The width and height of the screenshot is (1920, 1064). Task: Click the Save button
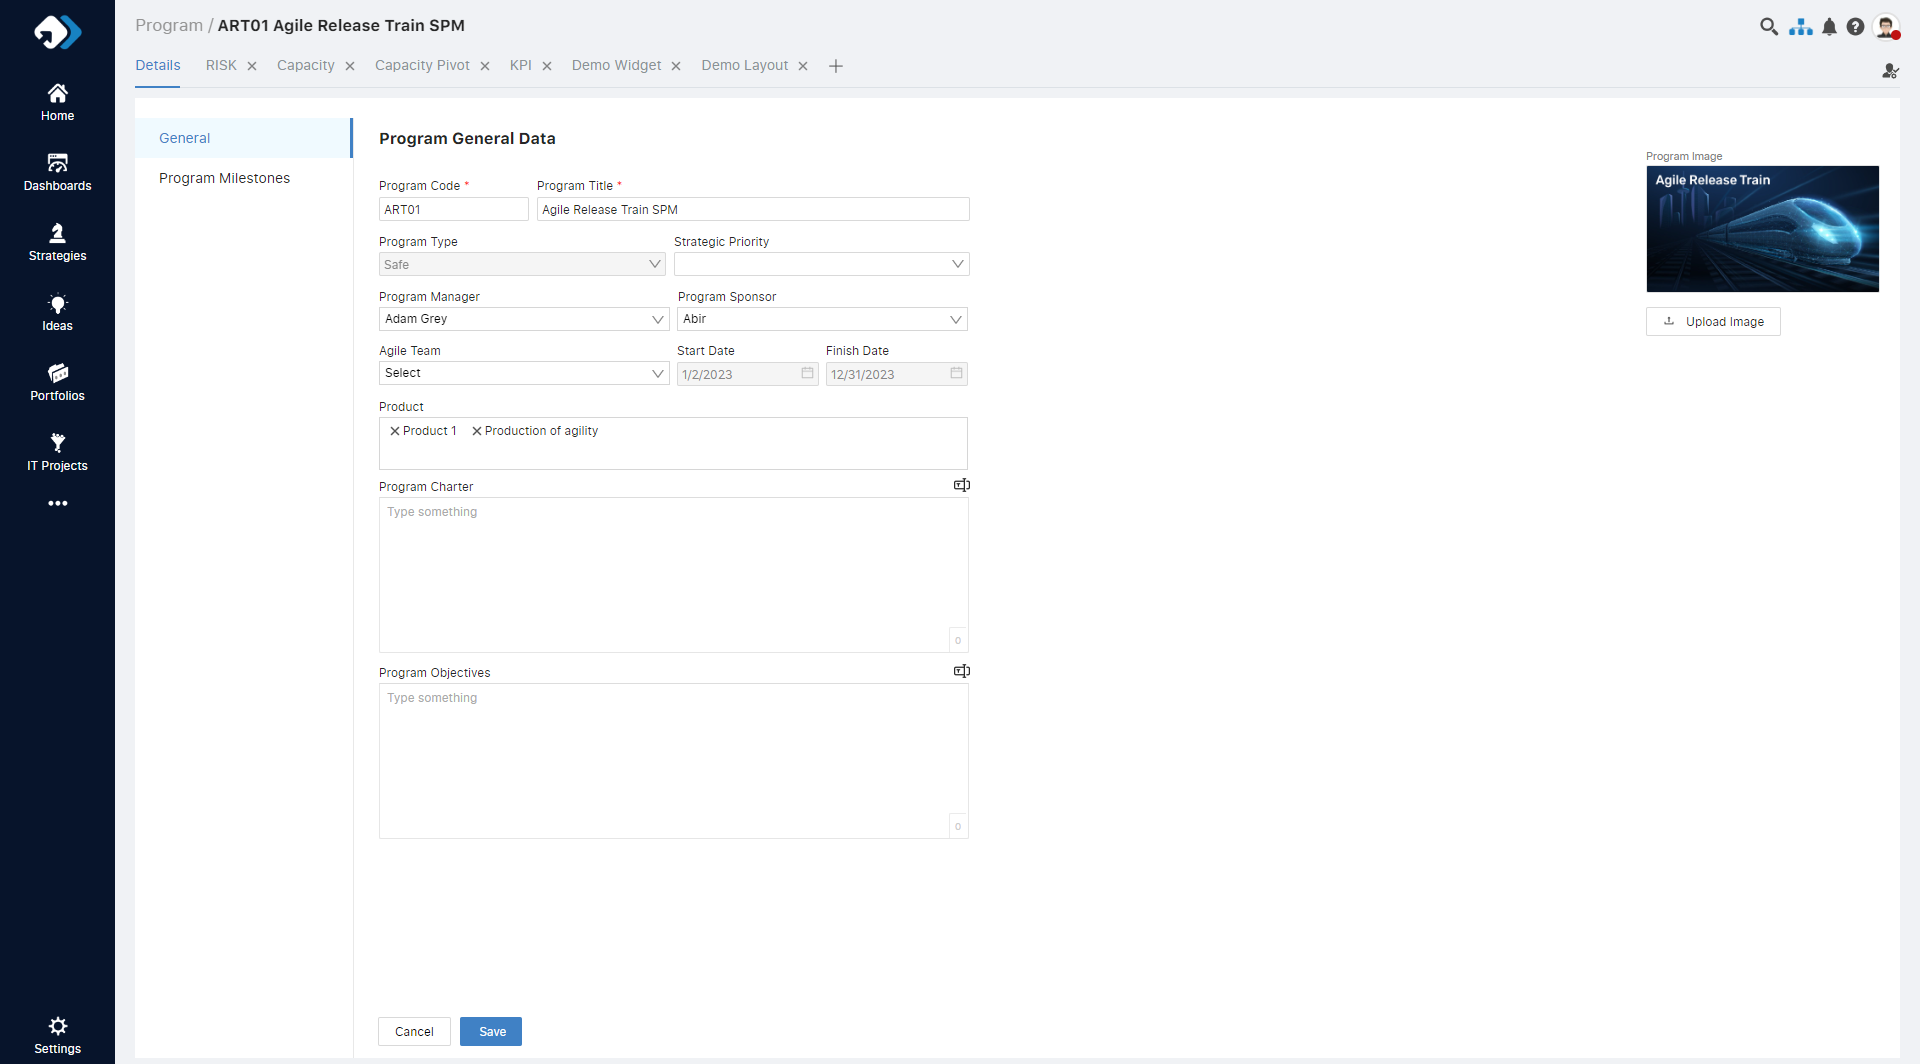click(491, 1031)
